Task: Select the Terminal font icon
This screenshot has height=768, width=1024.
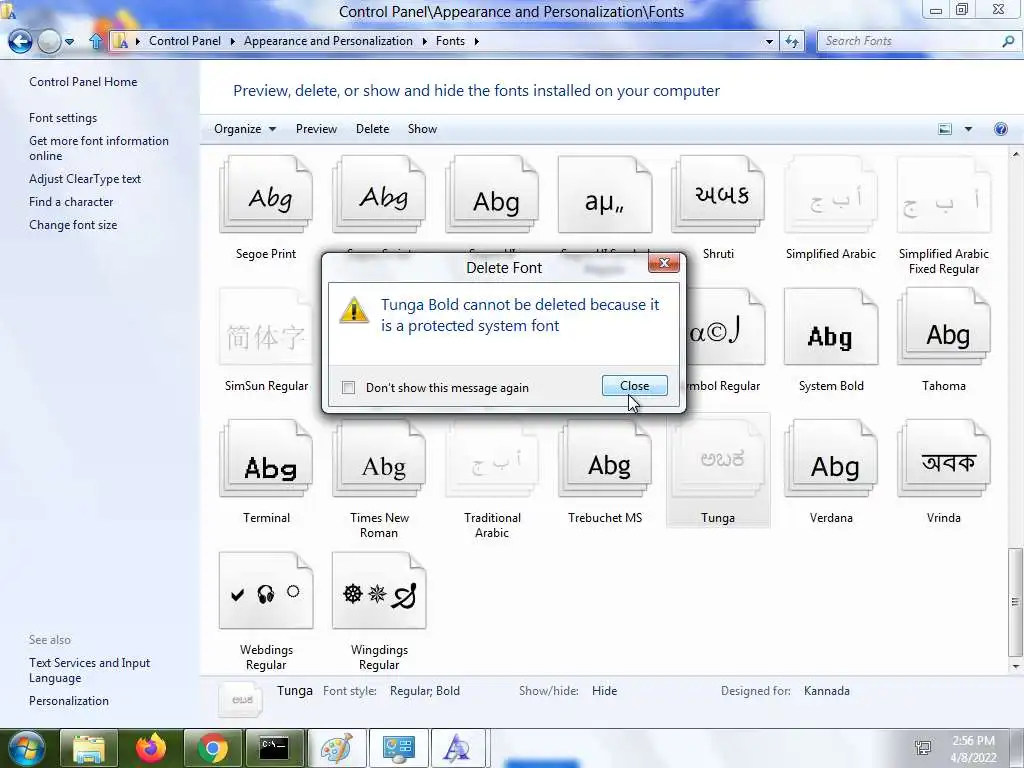Action: click(x=266, y=458)
